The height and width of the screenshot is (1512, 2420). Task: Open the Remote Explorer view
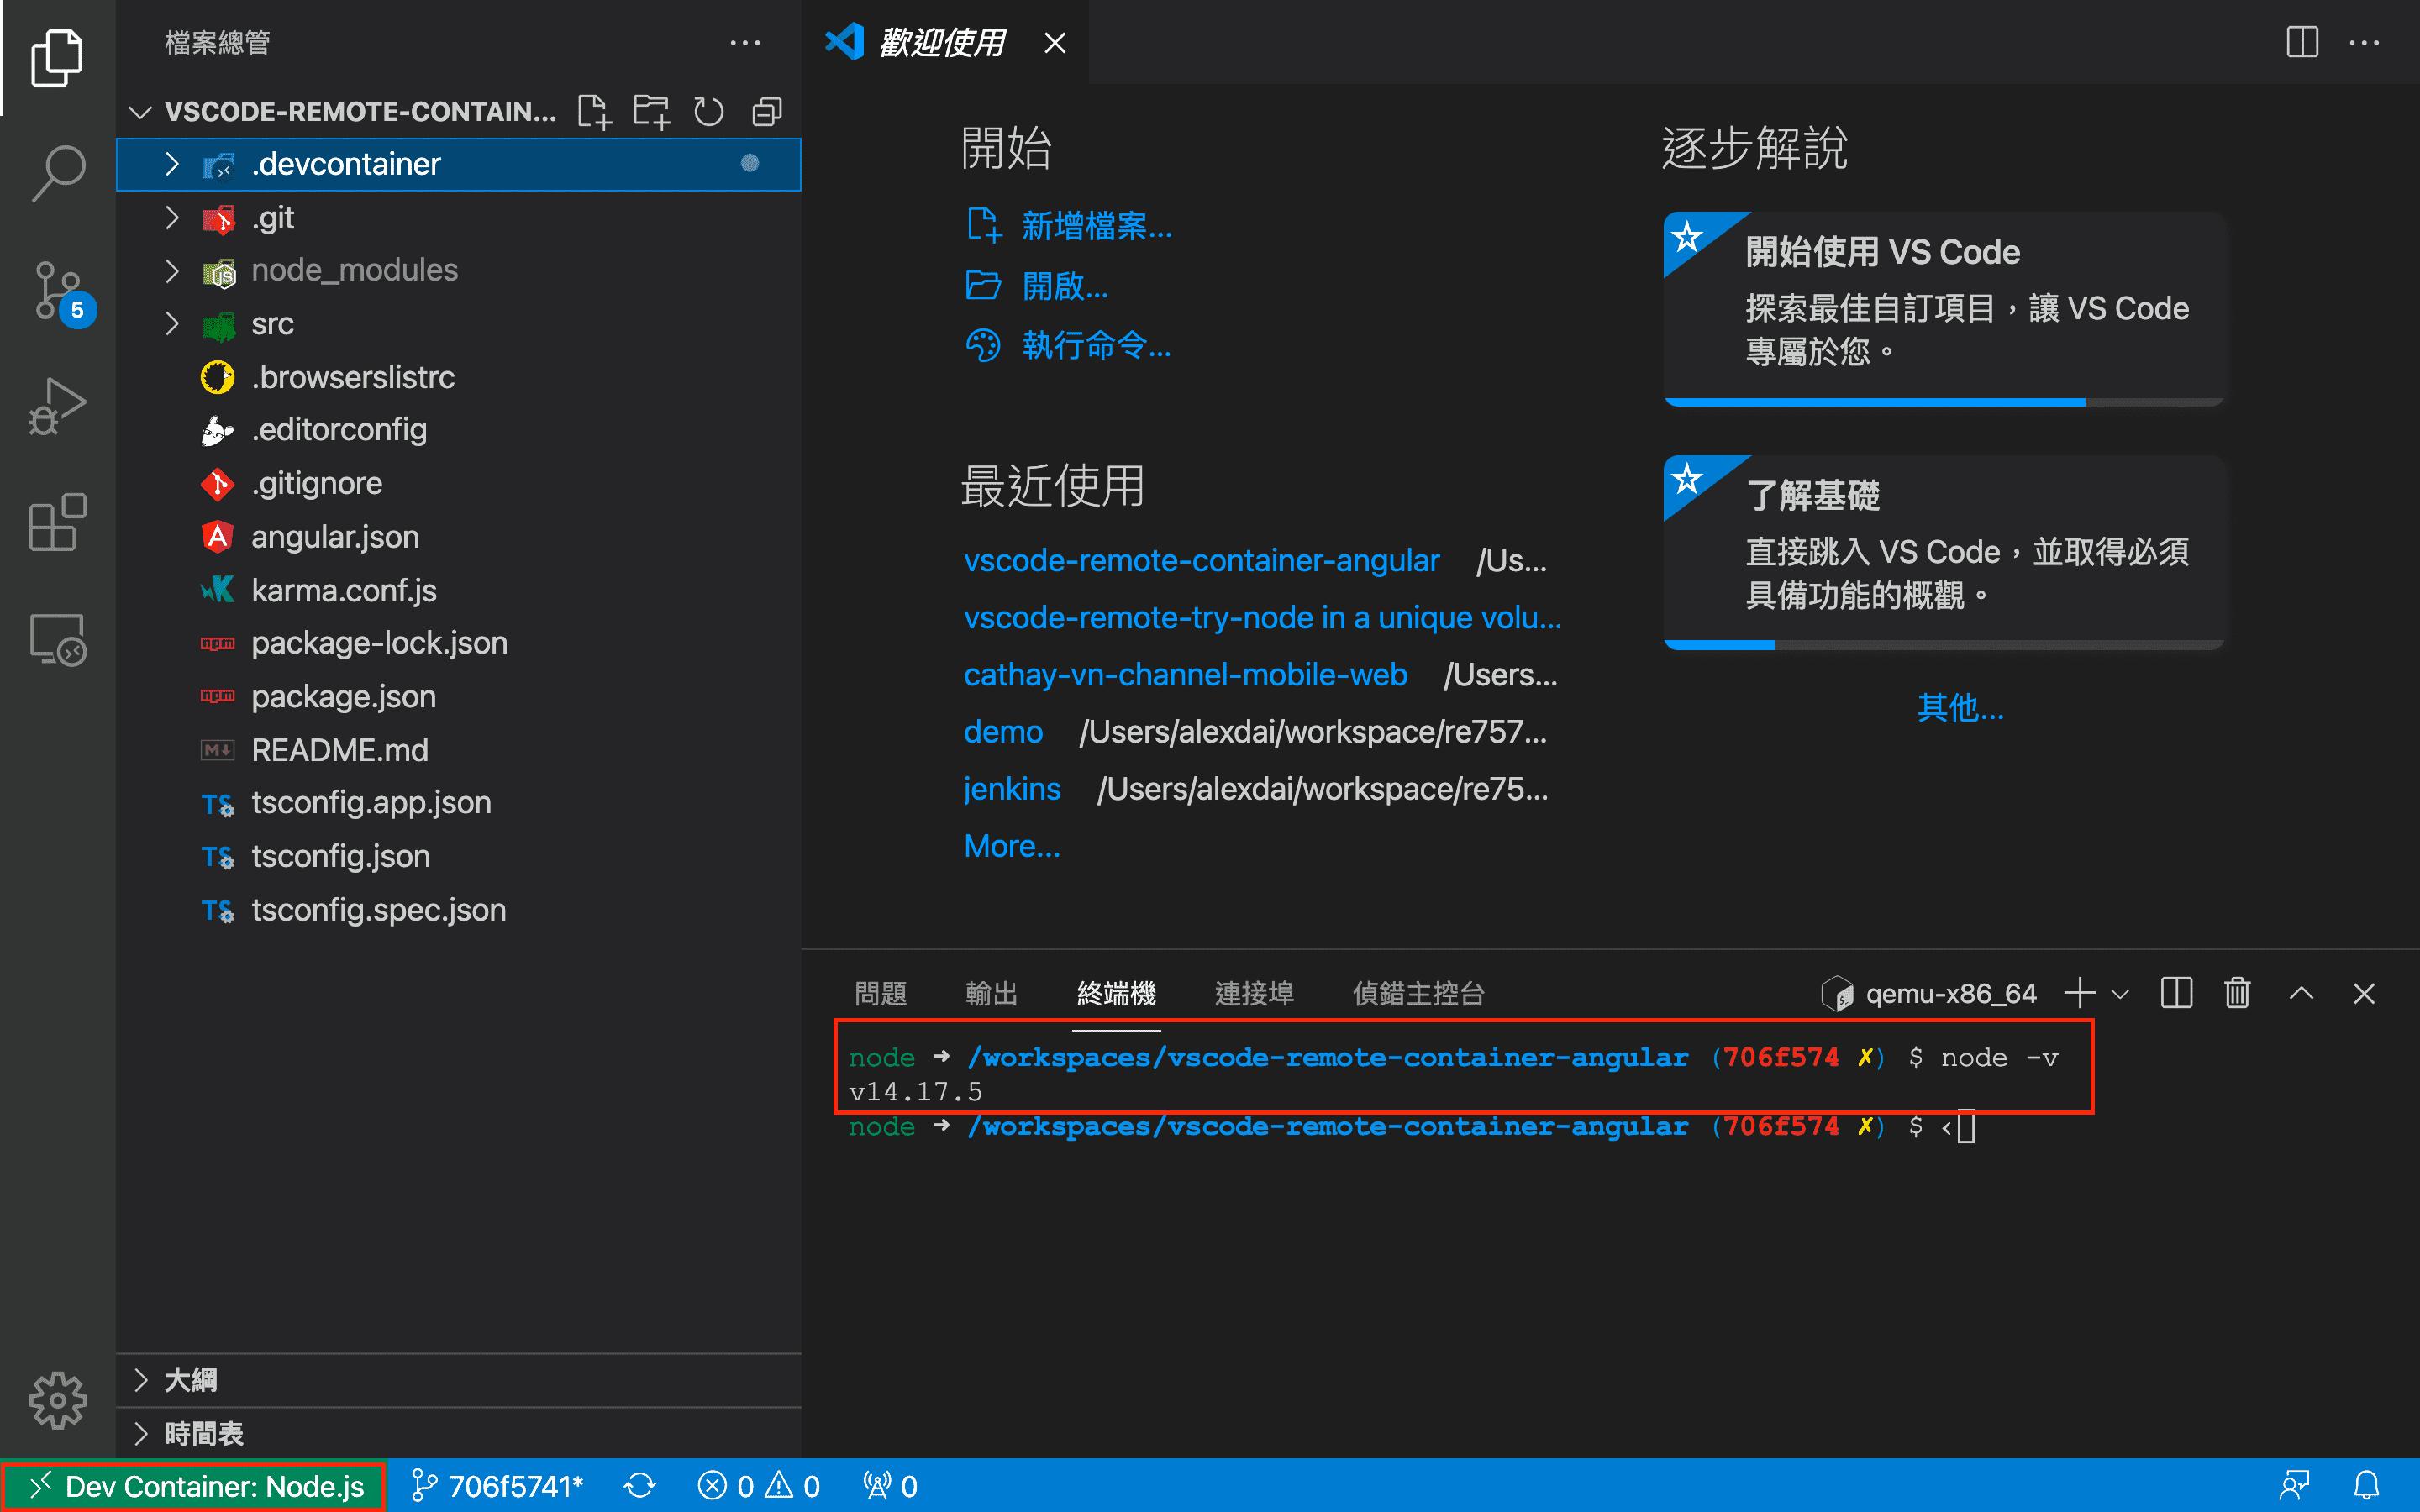[57, 639]
